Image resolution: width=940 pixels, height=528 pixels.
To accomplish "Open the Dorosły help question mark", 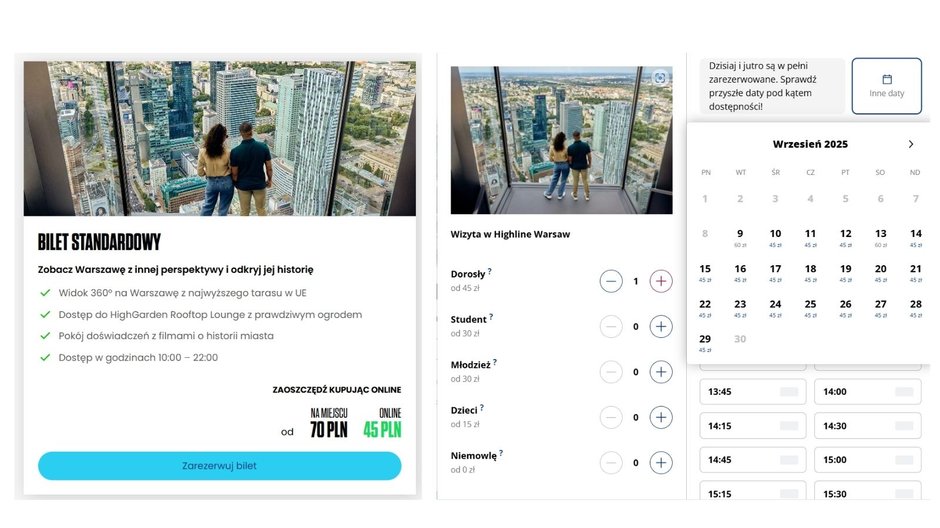I will [x=490, y=271].
